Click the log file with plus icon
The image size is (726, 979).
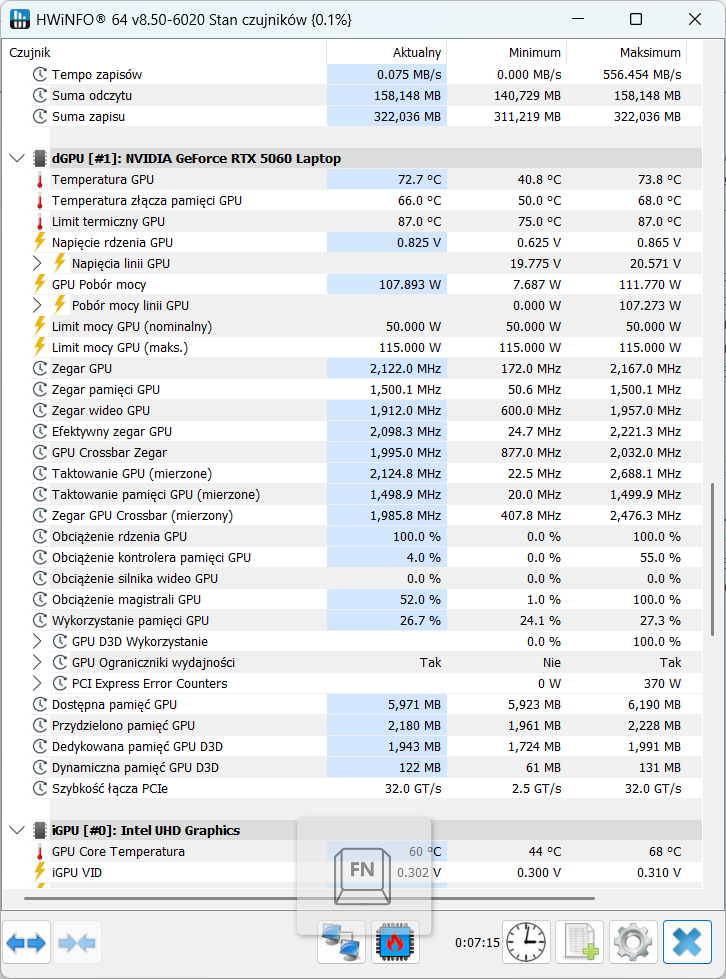(580, 942)
